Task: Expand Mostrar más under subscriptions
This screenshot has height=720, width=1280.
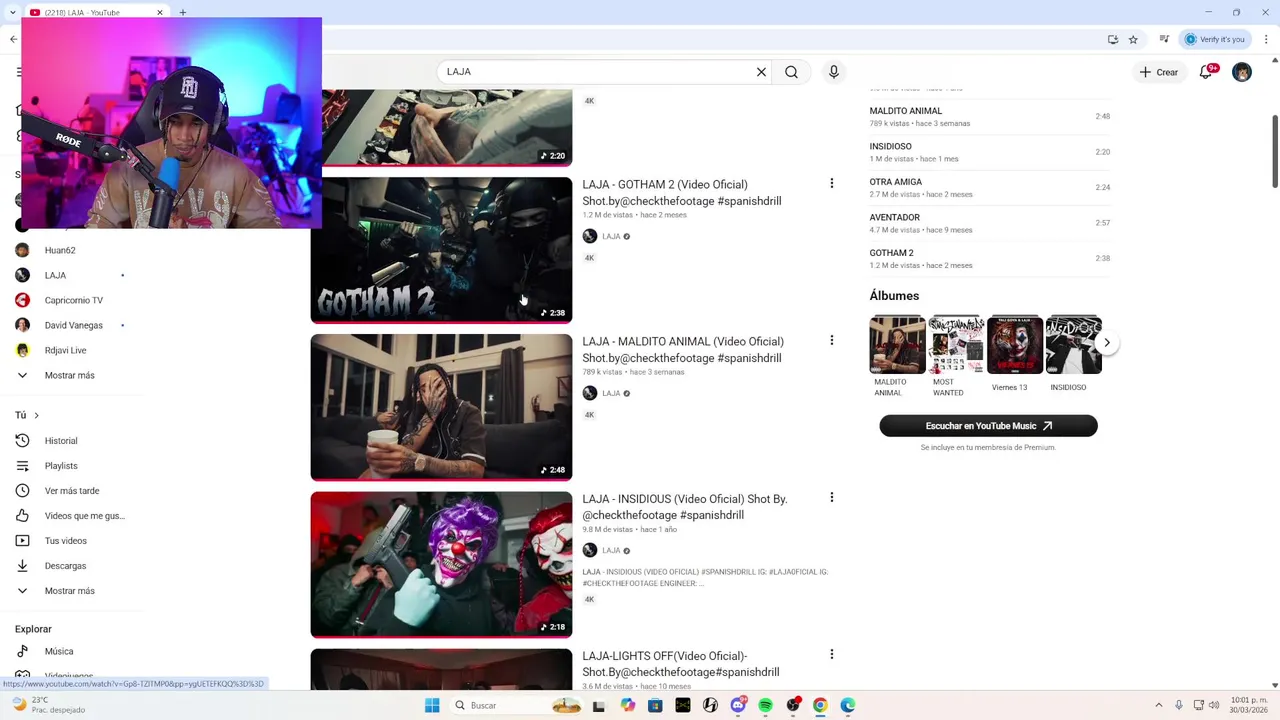Action: 70,375
